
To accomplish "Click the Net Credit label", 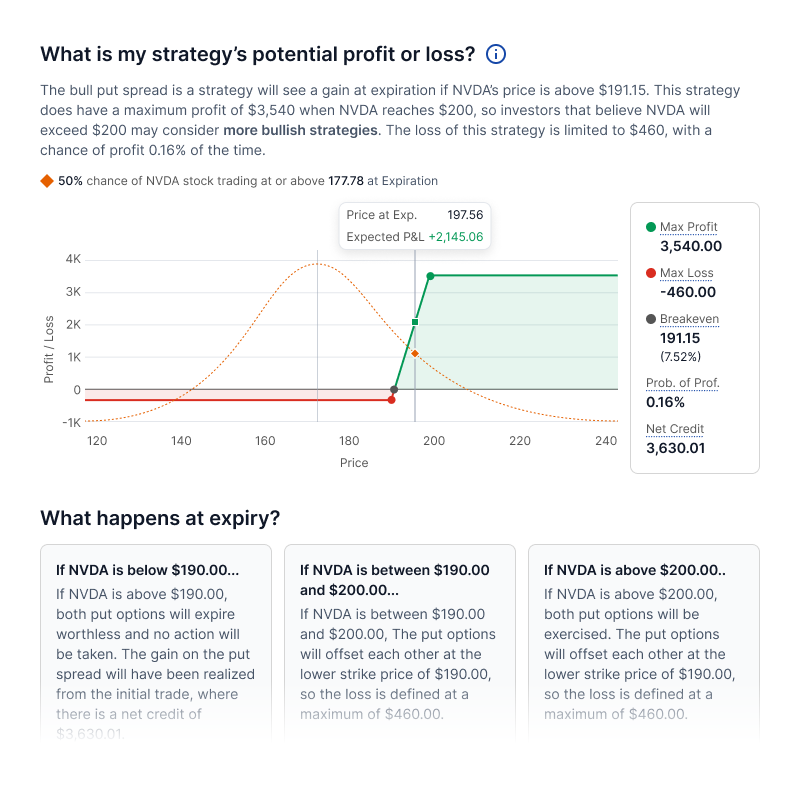I will tap(675, 429).
